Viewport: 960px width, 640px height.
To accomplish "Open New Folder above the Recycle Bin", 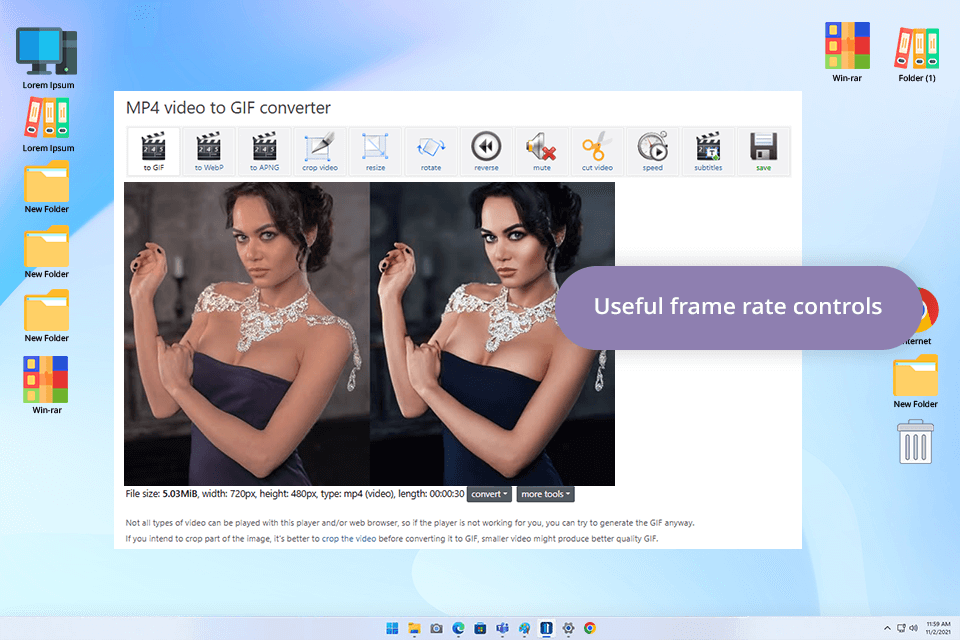I will point(915,382).
